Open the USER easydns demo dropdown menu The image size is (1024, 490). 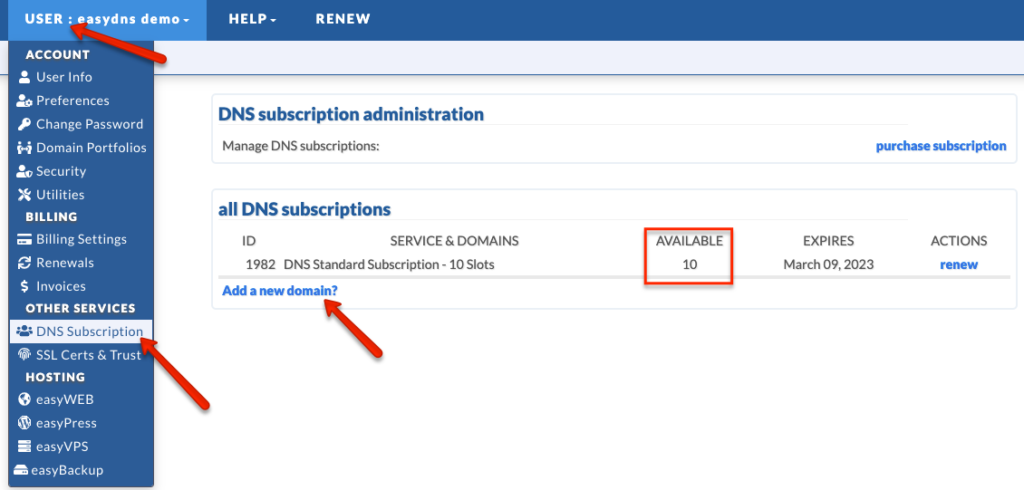(x=107, y=20)
